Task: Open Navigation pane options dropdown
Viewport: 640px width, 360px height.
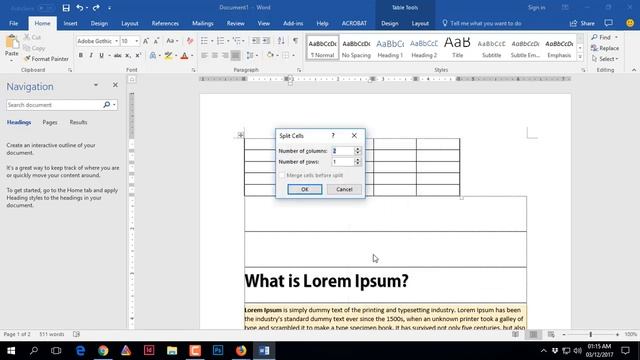Action: coord(96,85)
